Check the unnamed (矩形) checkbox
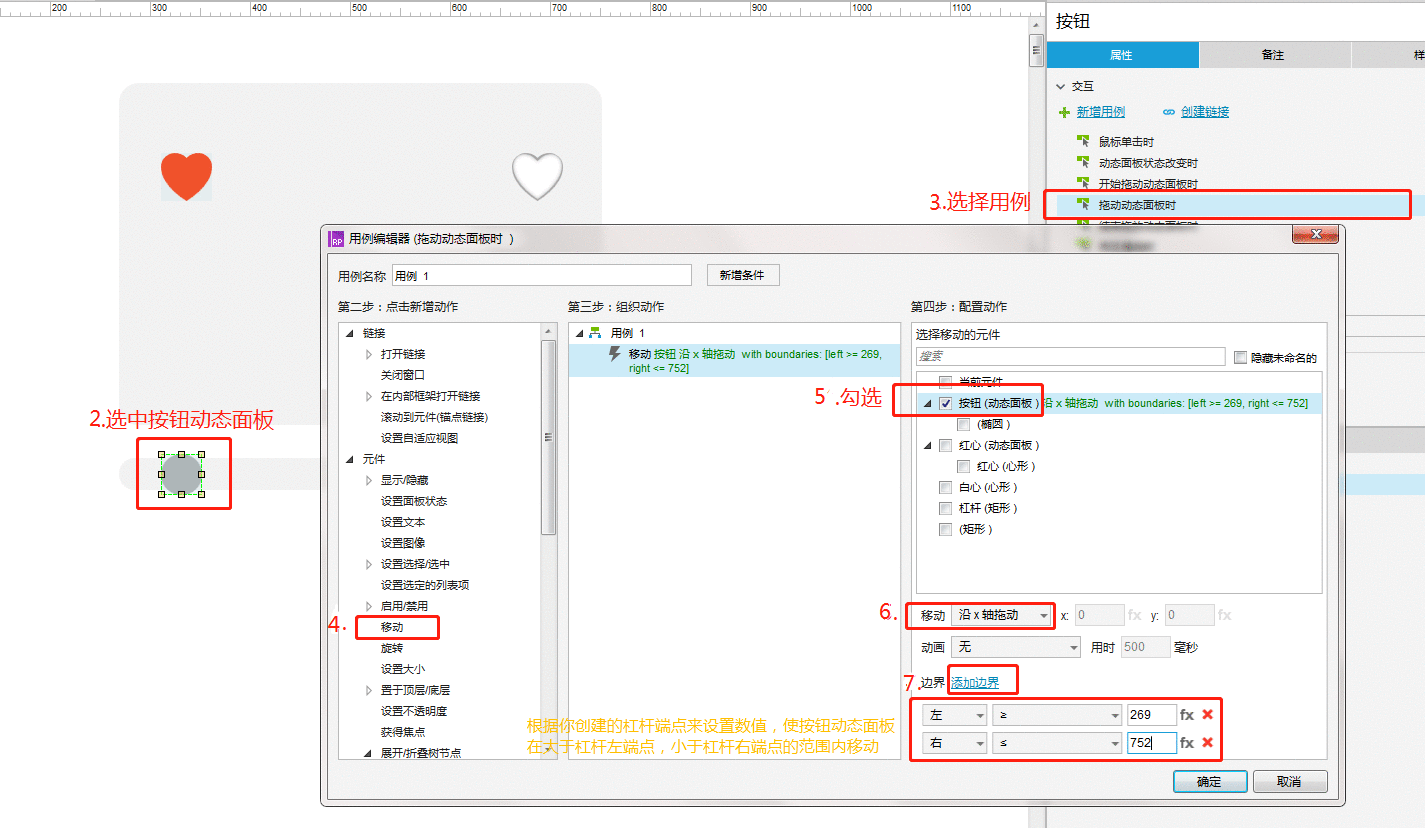This screenshot has width=1425, height=828. click(x=945, y=529)
